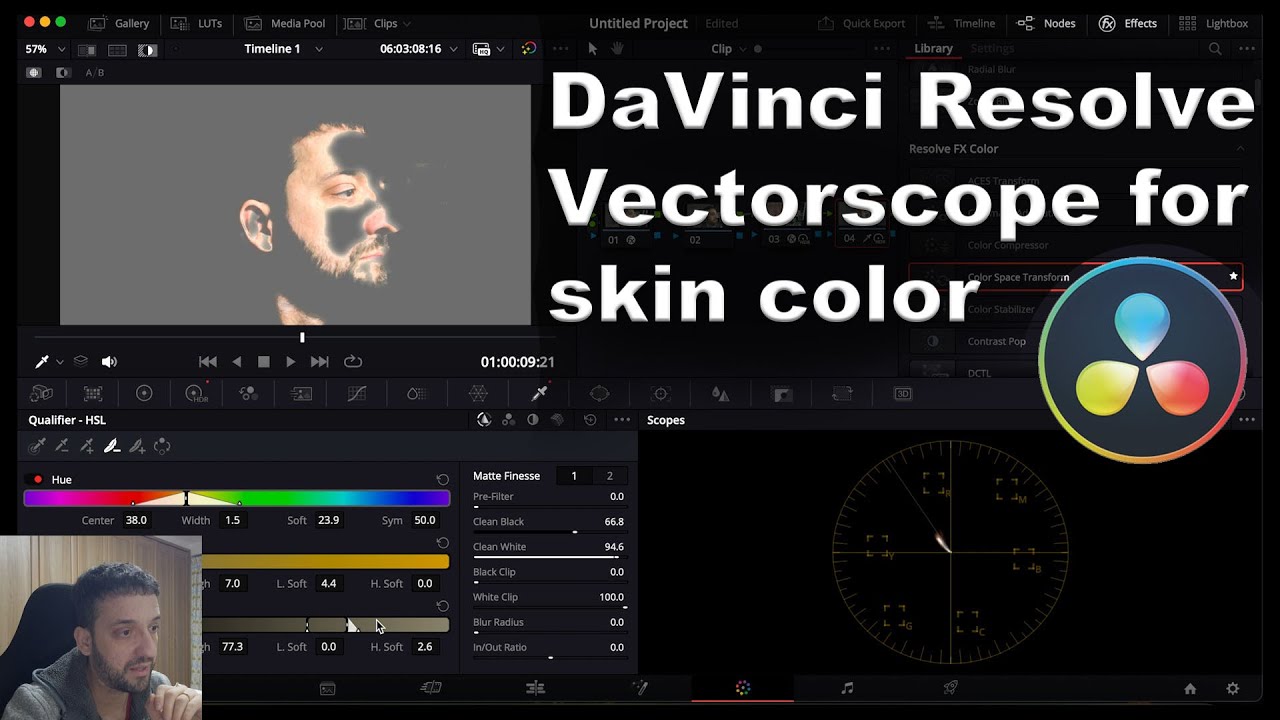Open the Color Warper palette

[479, 394]
